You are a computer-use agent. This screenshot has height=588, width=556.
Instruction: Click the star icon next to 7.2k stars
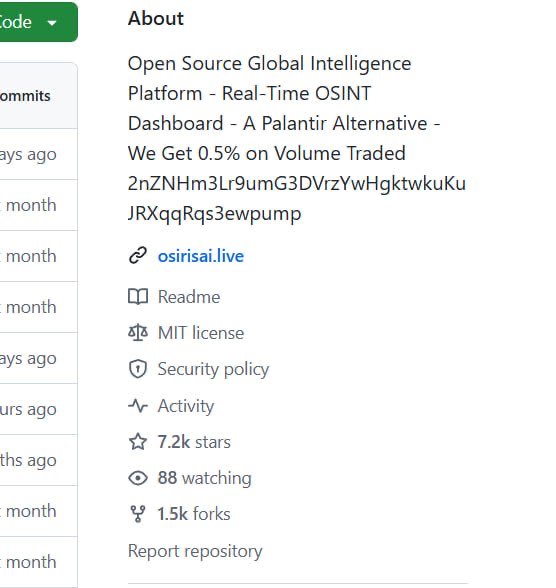pyautogui.click(x=138, y=441)
